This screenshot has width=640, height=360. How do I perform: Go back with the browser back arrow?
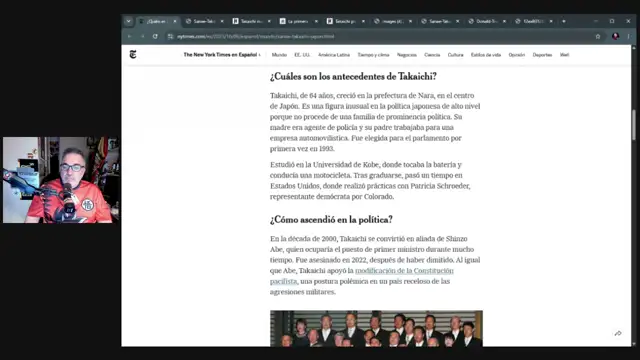point(130,36)
